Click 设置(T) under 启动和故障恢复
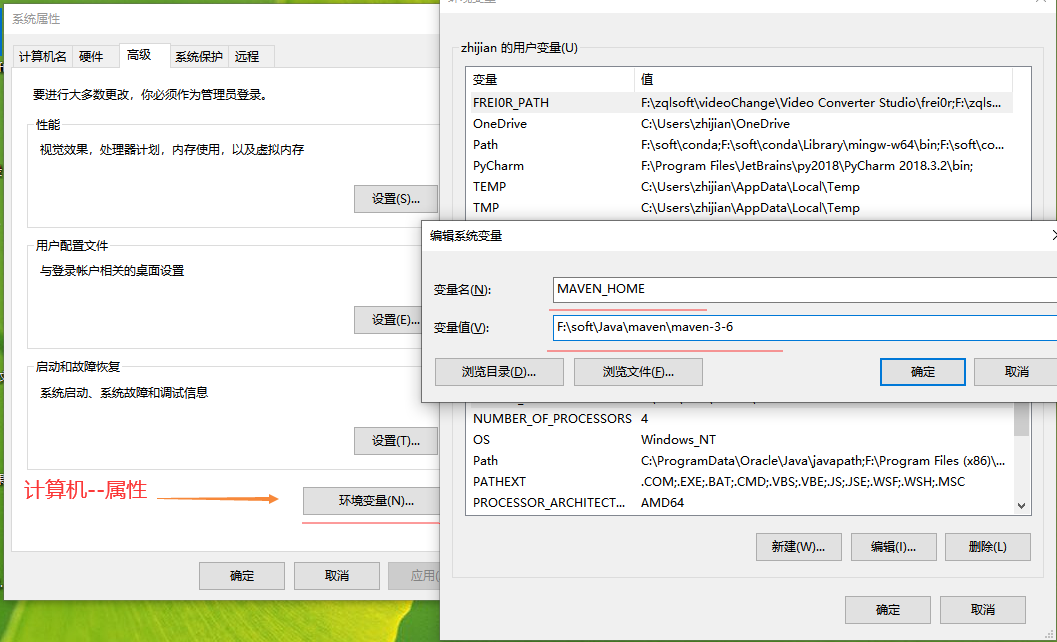The image size is (1057, 642). (395, 440)
